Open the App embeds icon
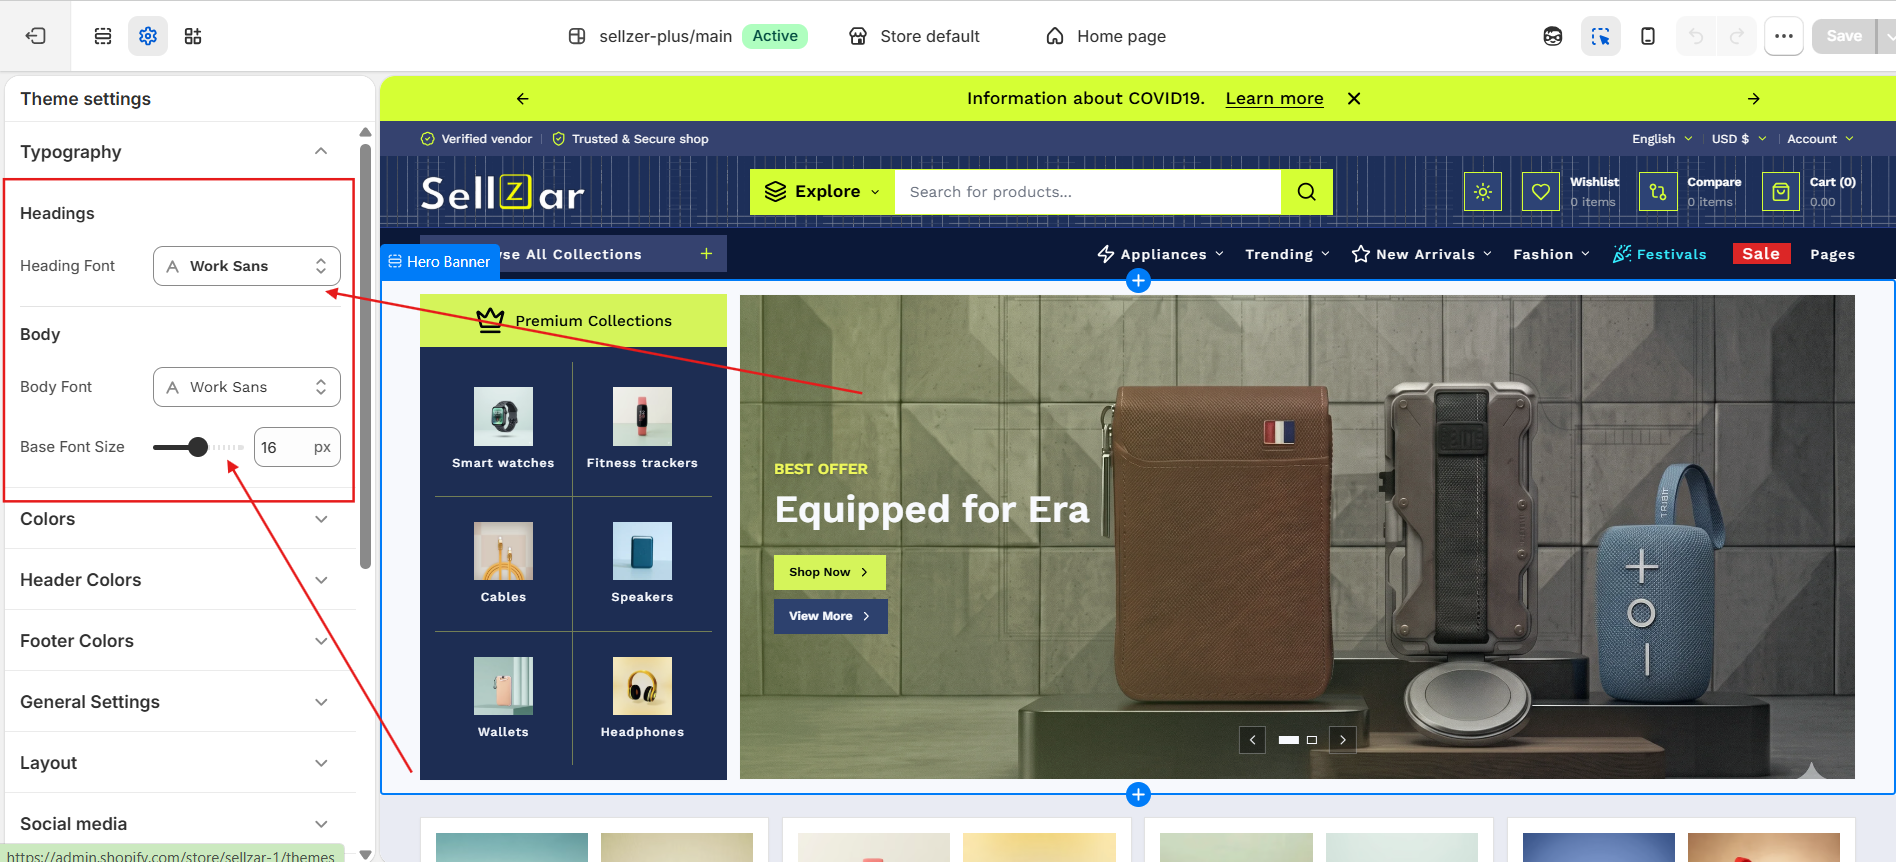The height and width of the screenshot is (862, 1896). 193,36
